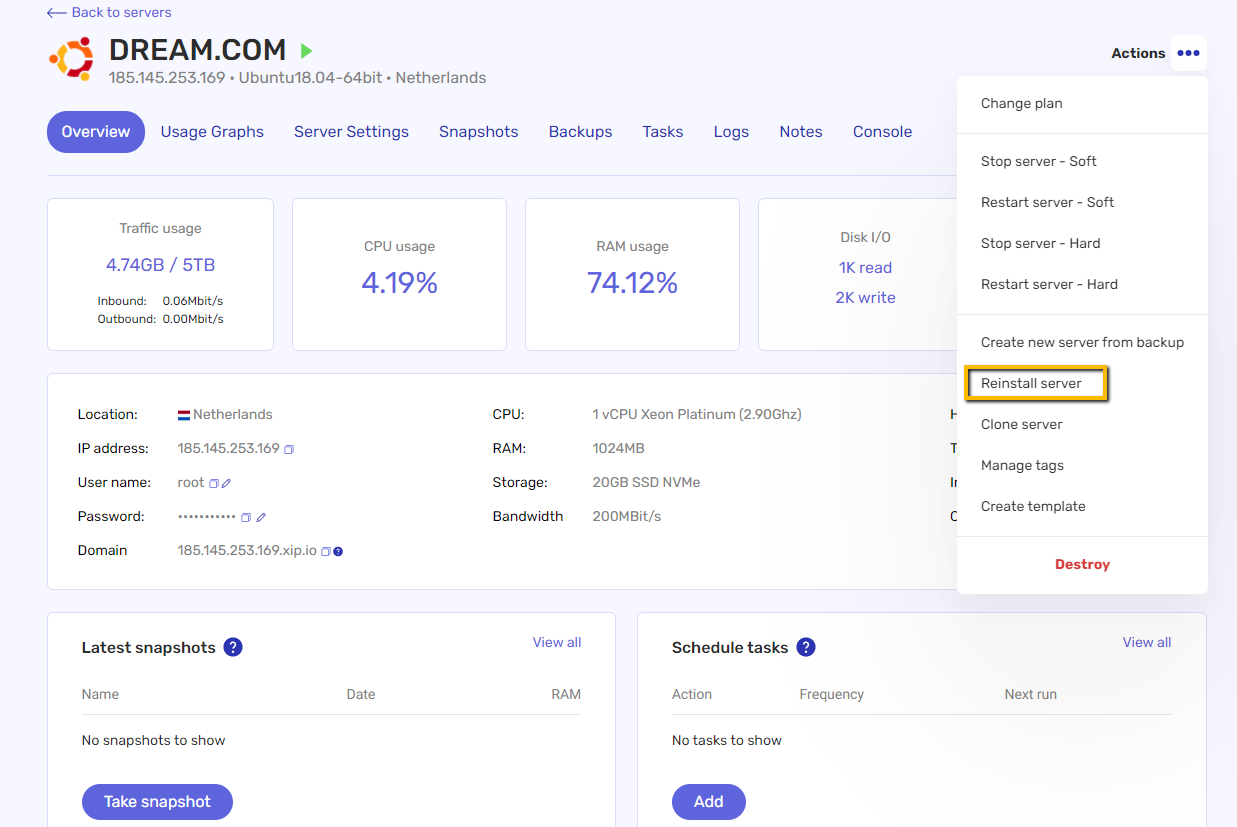
Task: Choose Clone server
Action: [1082, 424]
